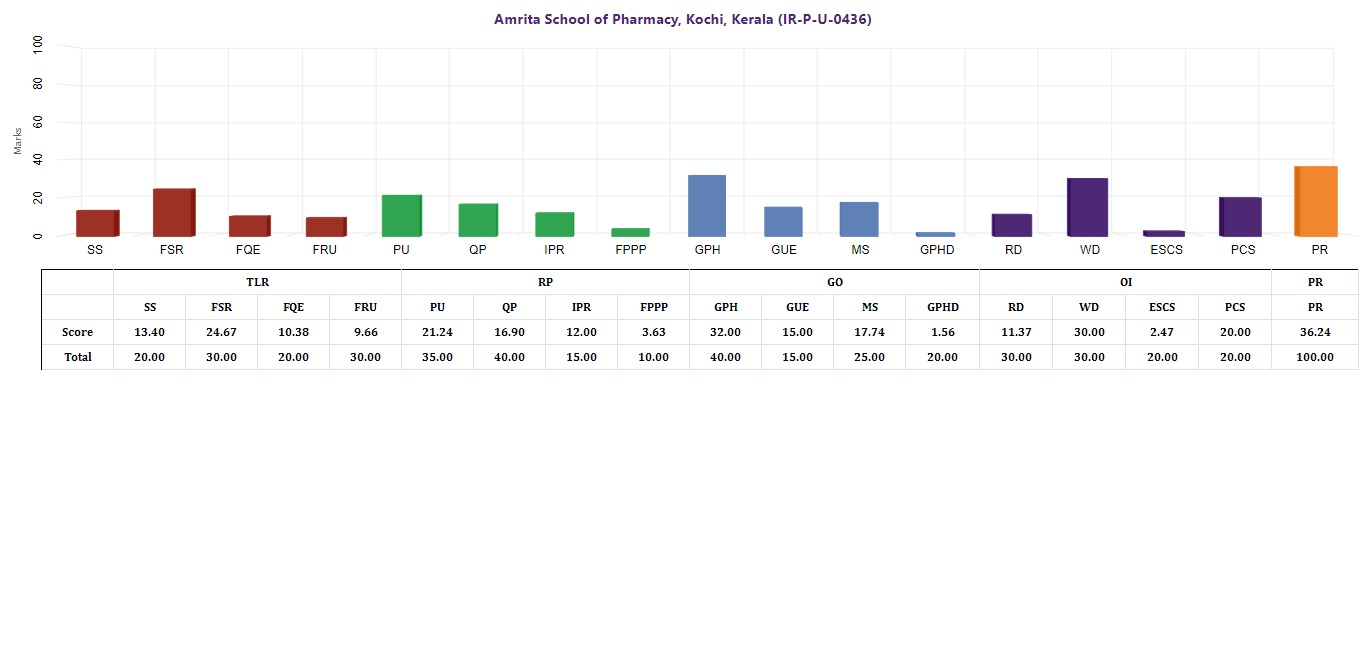Select the GUE bar in chart
This screenshot has width=1366, height=657.
tap(783, 222)
